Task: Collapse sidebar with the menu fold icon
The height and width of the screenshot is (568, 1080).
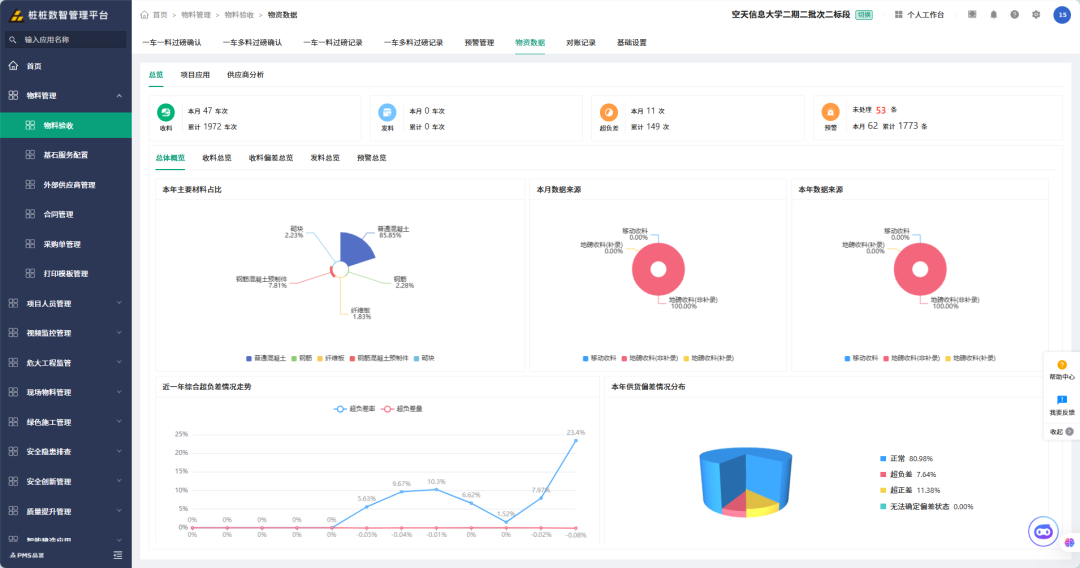Action: tap(118, 555)
